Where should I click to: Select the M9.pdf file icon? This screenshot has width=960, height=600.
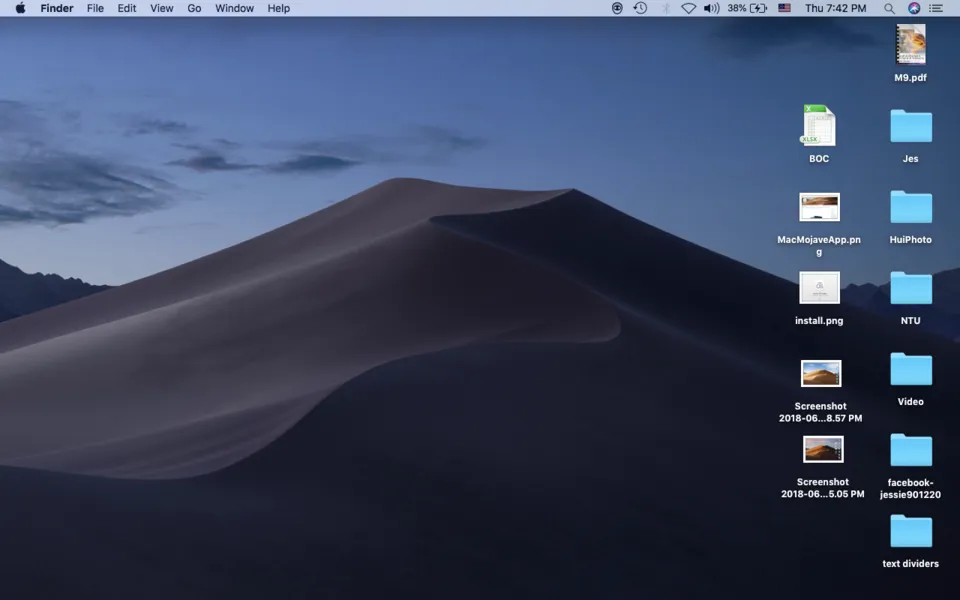coord(910,44)
